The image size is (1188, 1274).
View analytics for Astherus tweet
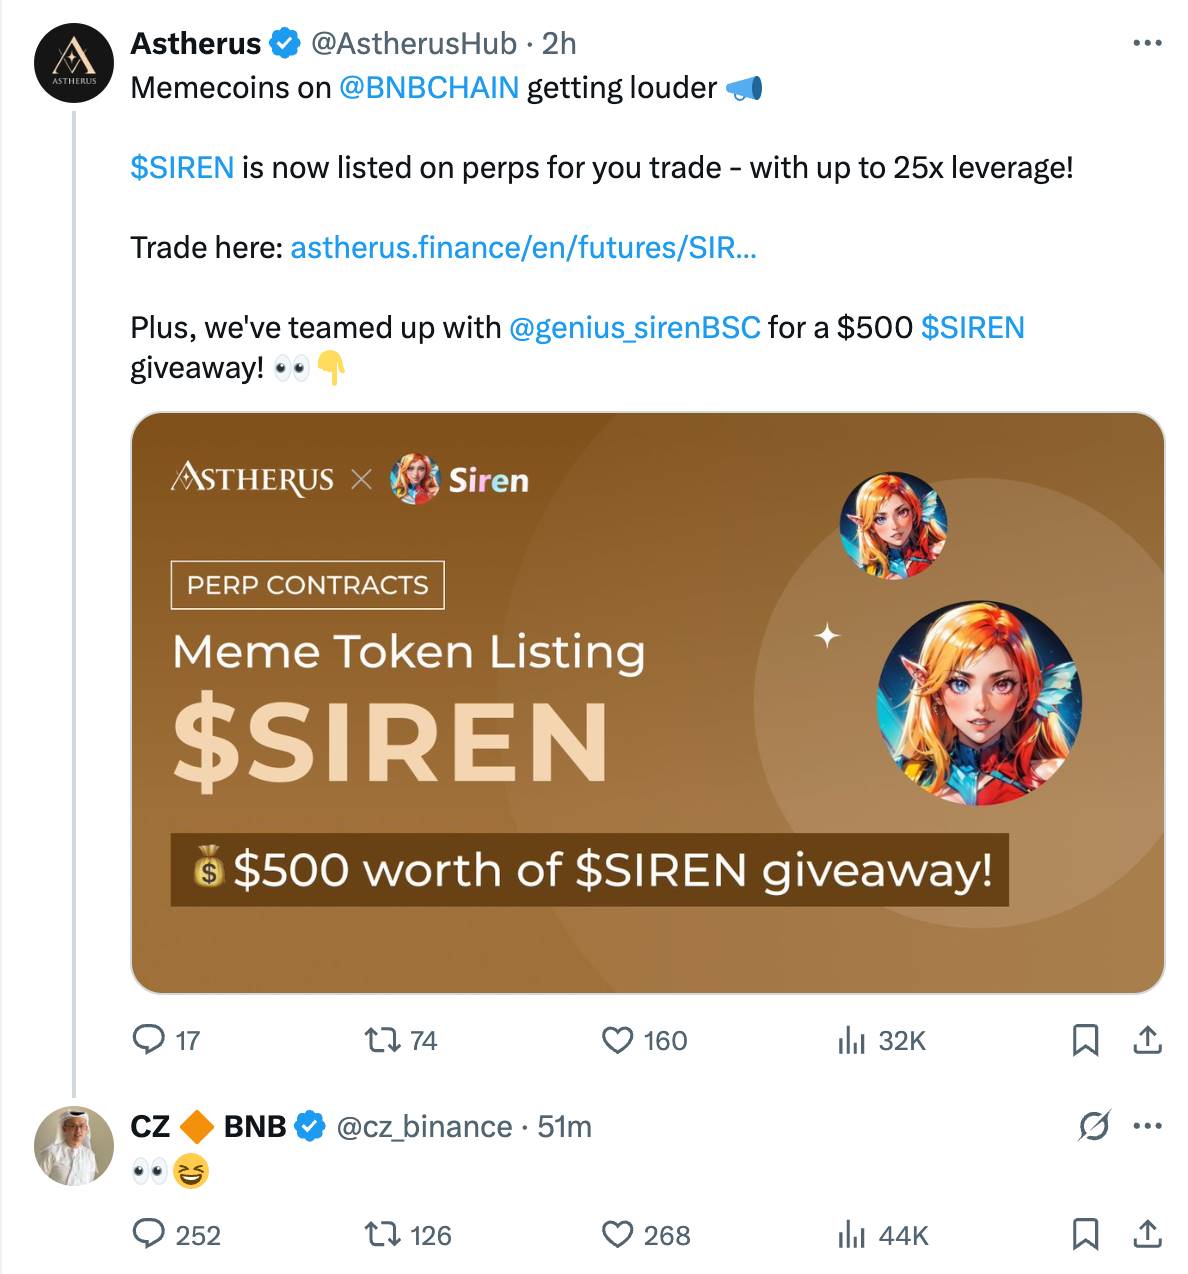pos(851,1041)
